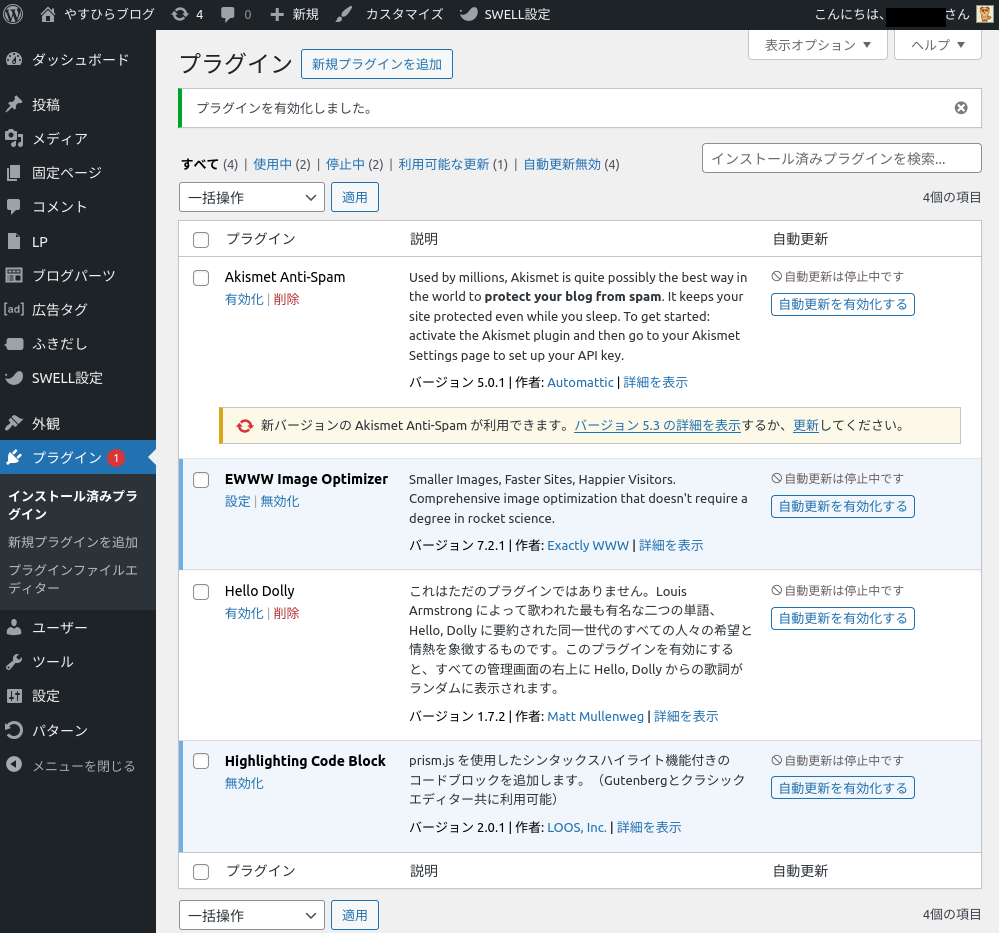Click the user avatar icon at top right
Screen dimensions: 999x933
(x=984, y=14)
